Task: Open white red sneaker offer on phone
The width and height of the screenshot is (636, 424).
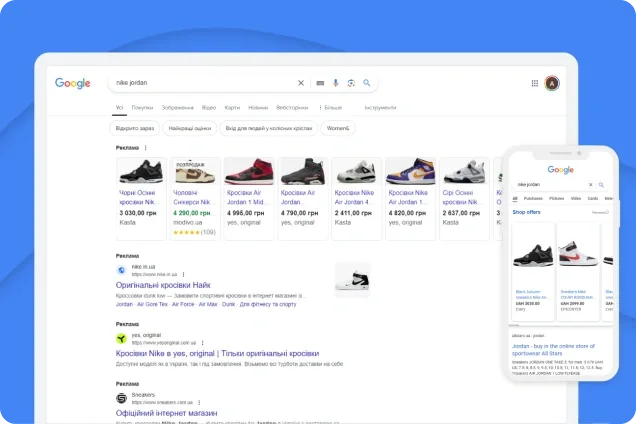Action: (x=578, y=271)
